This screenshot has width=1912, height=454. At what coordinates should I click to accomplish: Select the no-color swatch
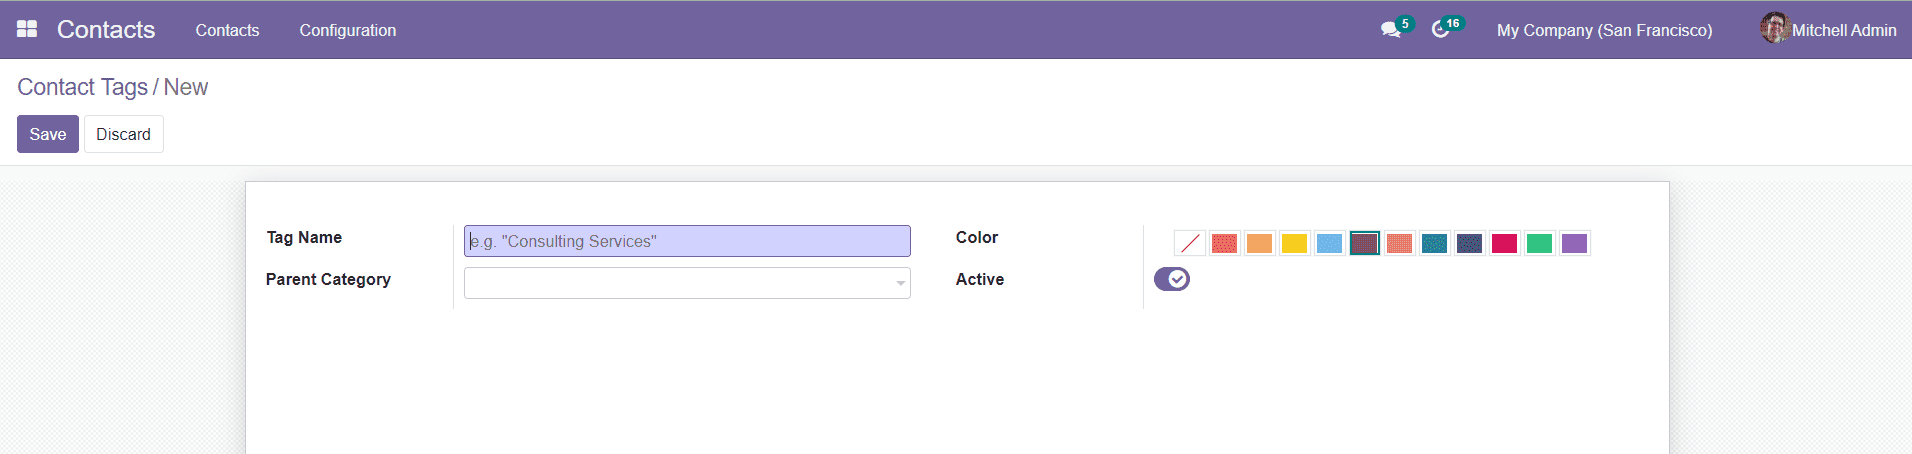pyautogui.click(x=1189, y=243)
